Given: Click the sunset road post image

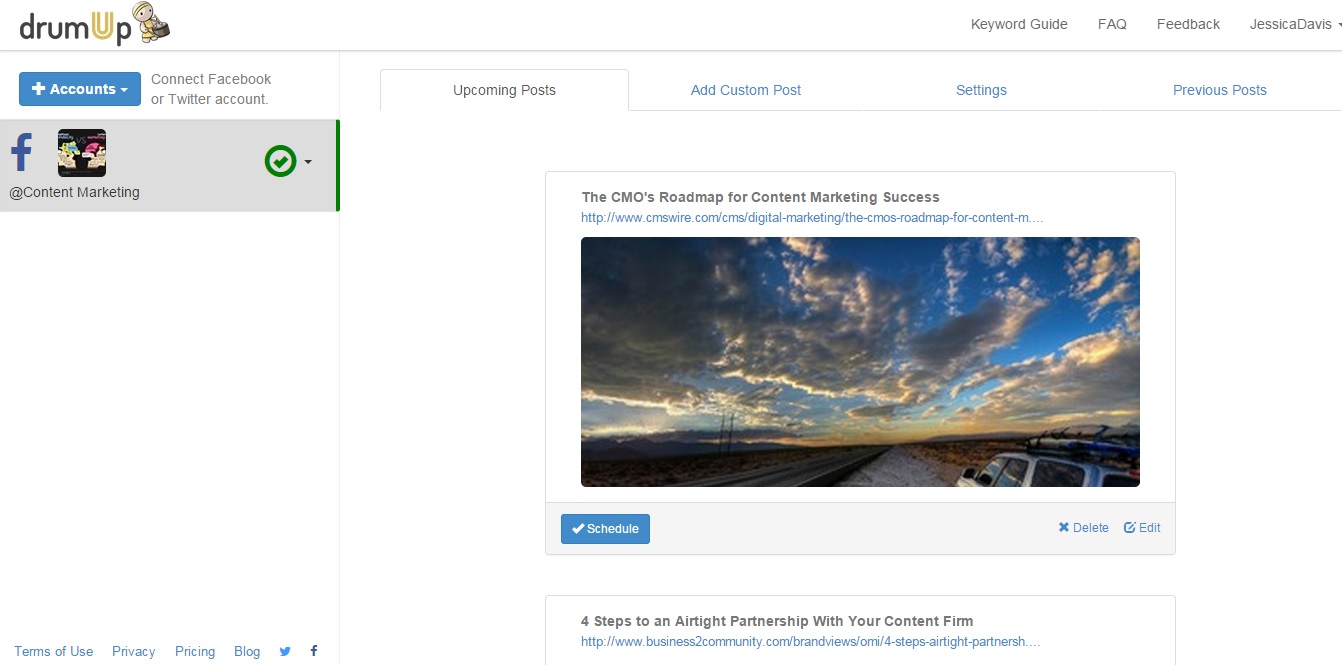Looking at the screenshot, I should point(860,361).
